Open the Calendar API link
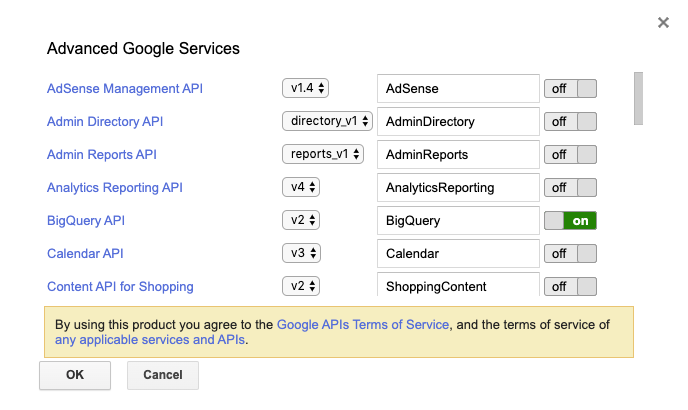Image resolution: width=688 pixels, height=410 pixels. (85, 253)
